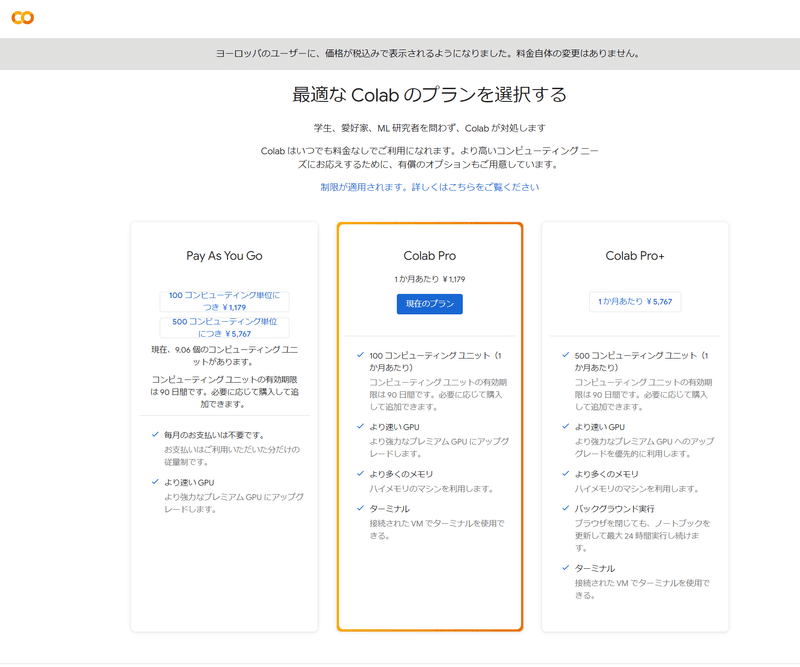Click the European tax notice banner text
This screenshot has width=800, height=667.
pos(428,53)
